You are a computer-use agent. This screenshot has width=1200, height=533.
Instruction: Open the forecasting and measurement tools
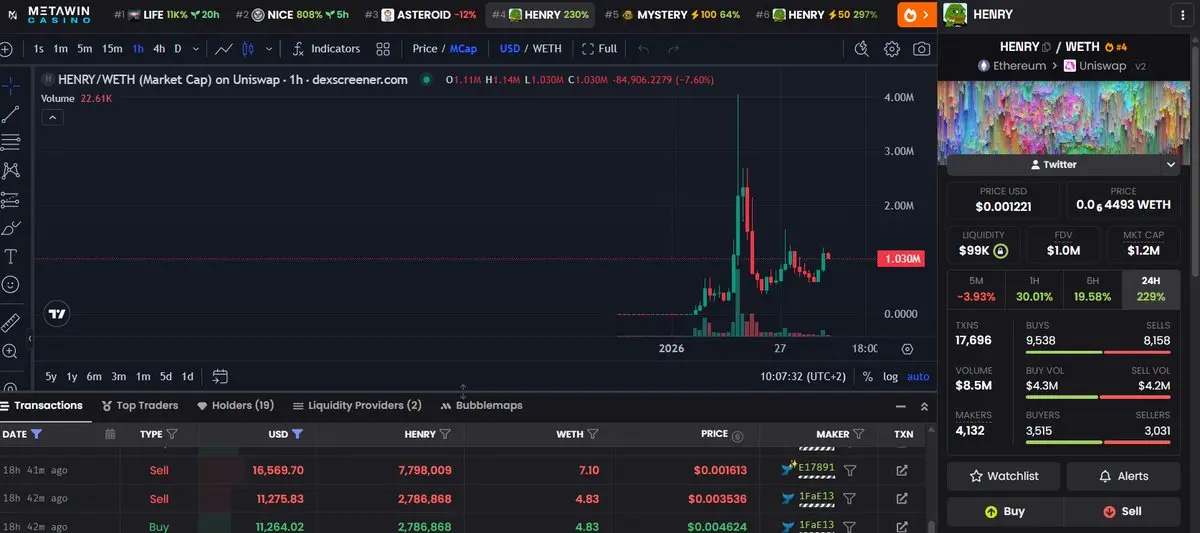point(10,199)
